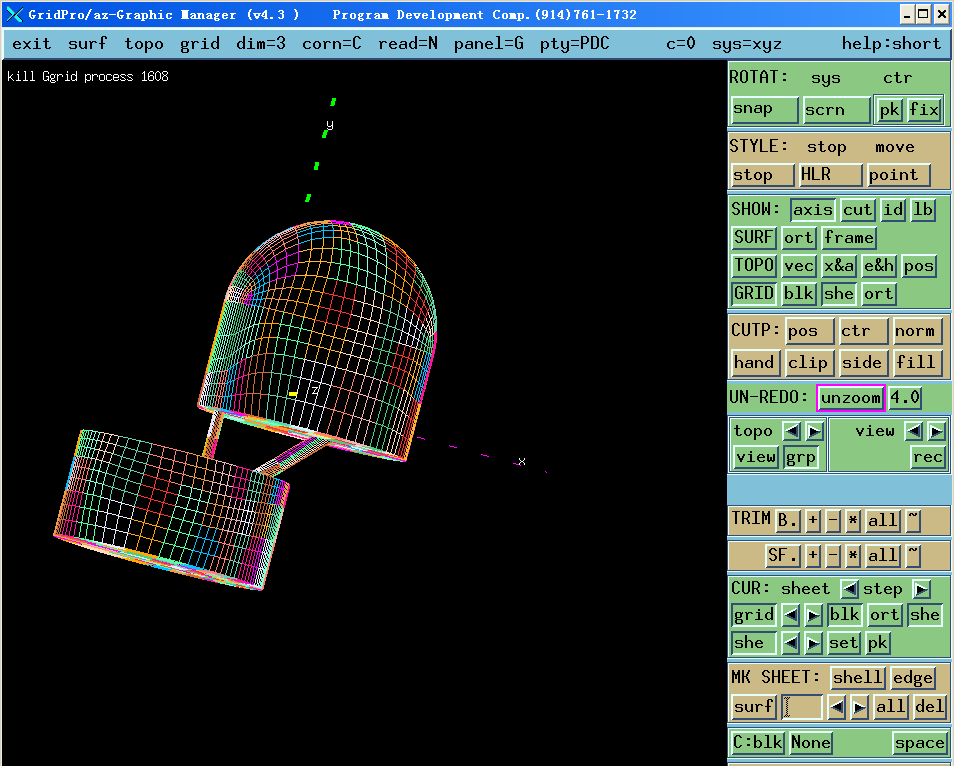Click the topo previous arrow
The height and width of the screenshot is (766, 954).
tap(791, 431)
